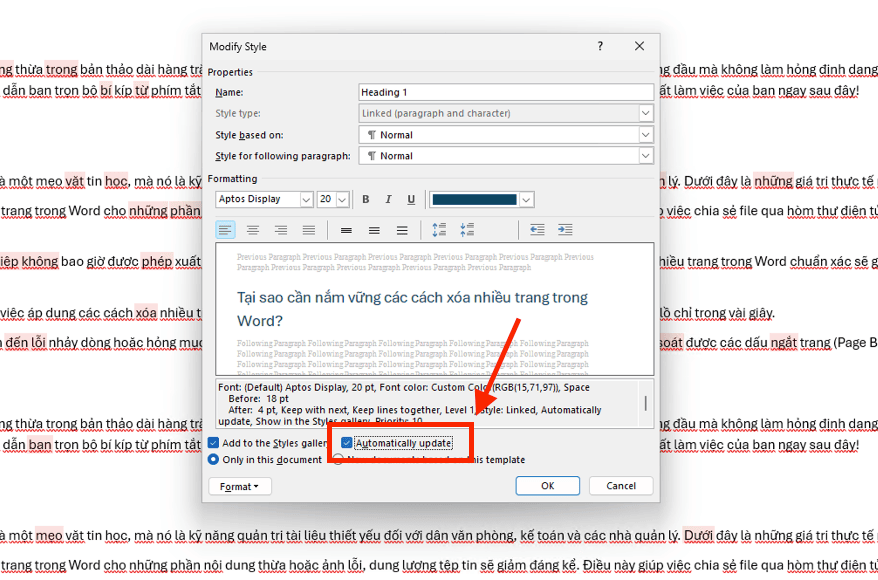Decrease indent icon
Image resolution: width=878 pixels, height=580 pixels.
pyautogui.click(x=537, y=230)
